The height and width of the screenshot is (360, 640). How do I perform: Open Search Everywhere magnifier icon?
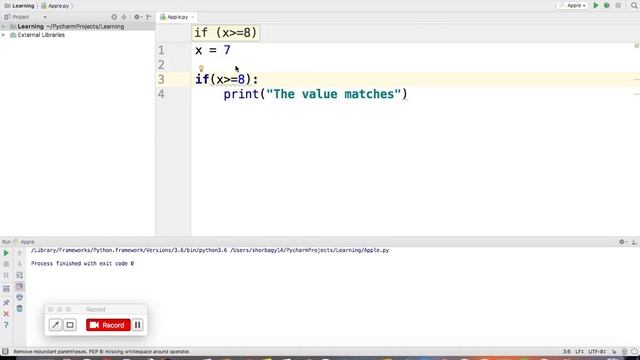tap(634, 6)
